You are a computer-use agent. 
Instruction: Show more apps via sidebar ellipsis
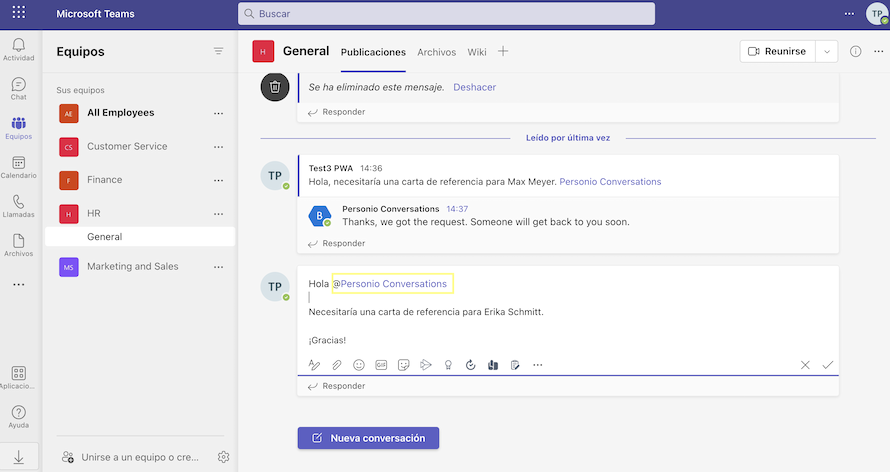tap(19, 284)
